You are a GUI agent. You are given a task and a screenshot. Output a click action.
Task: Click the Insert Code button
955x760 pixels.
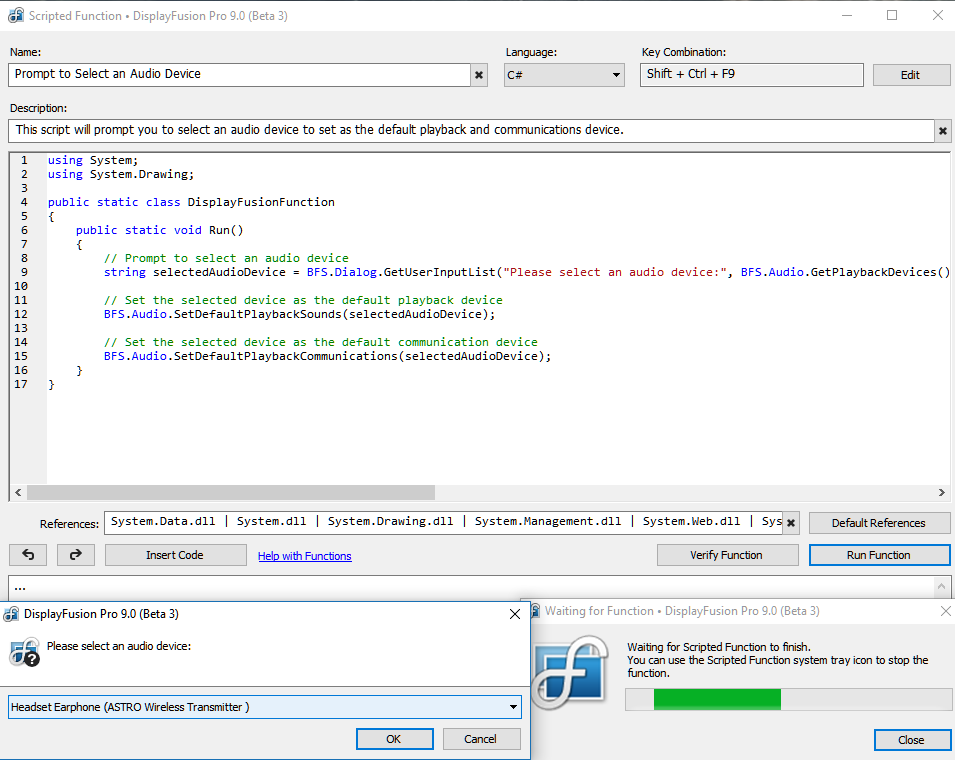click(175, 555)
